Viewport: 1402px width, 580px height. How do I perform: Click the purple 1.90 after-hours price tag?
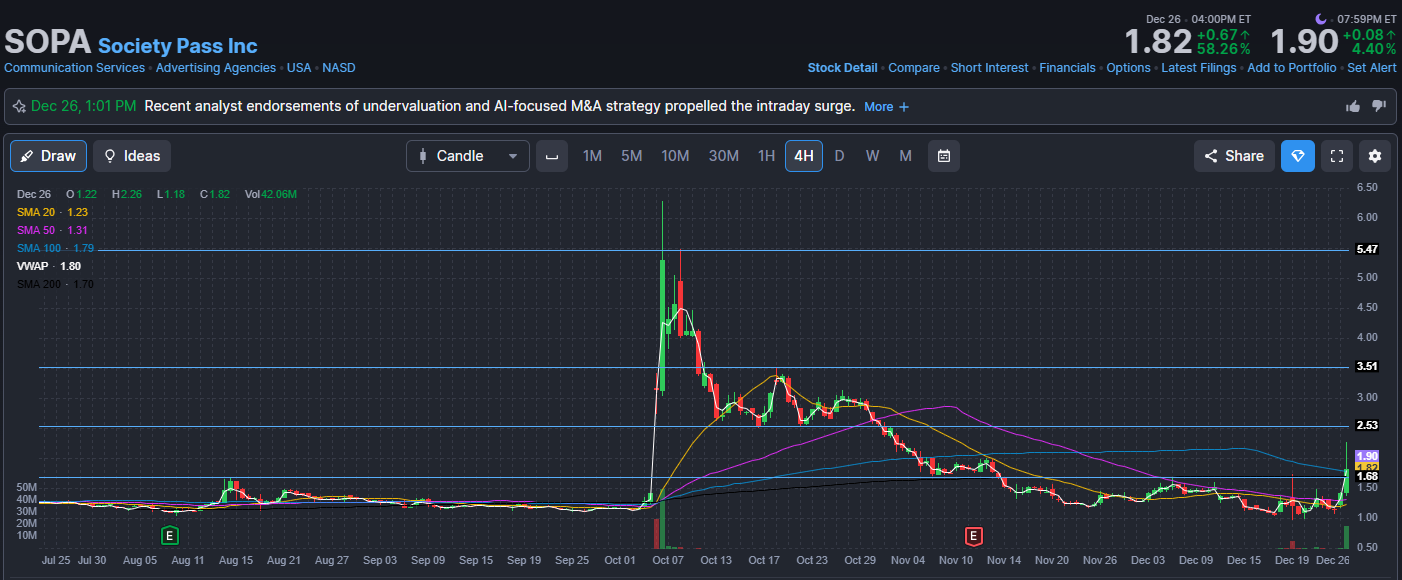tap(1366, 456)
